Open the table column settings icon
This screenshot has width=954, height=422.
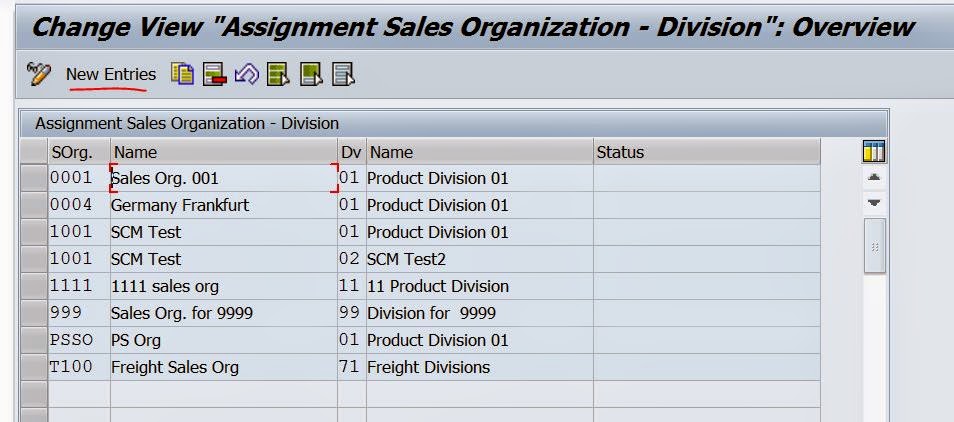[874, 152]
